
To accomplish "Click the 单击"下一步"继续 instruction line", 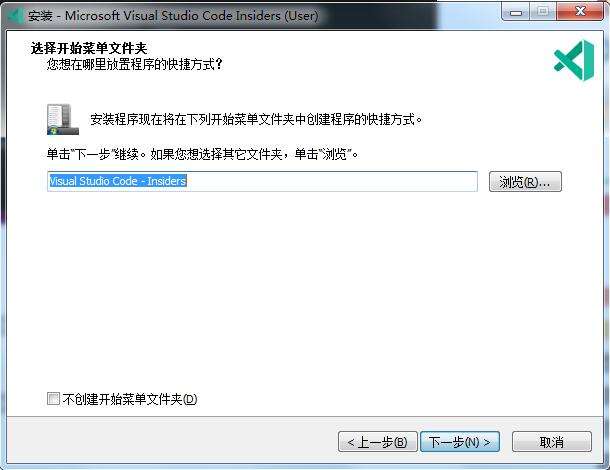I will [202, 154].
